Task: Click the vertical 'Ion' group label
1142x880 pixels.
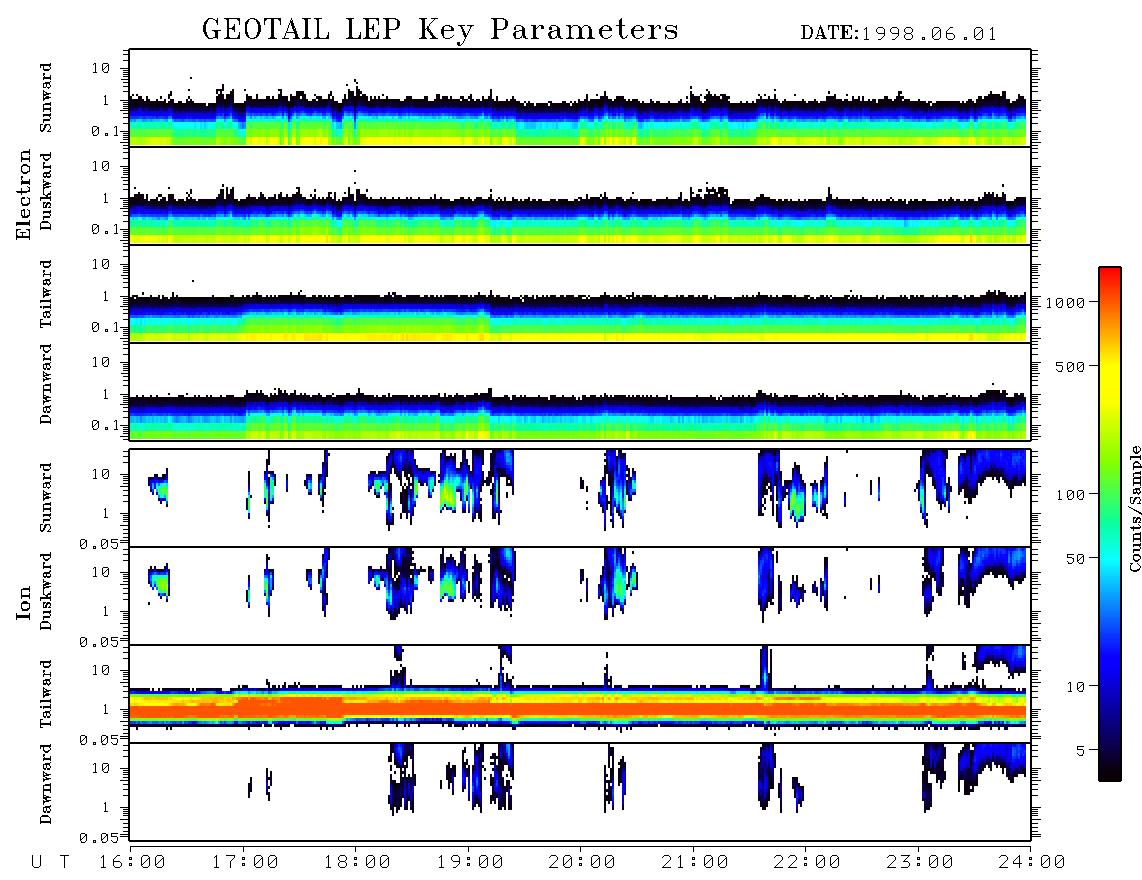Action: [23, 602]
